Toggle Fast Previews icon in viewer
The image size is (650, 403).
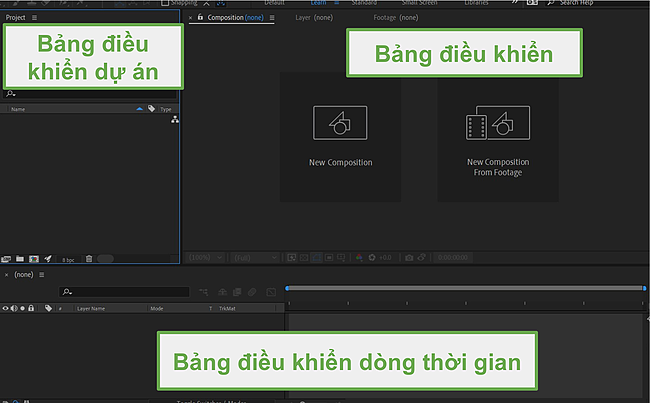pyautogui.click(x=292, y=257)
